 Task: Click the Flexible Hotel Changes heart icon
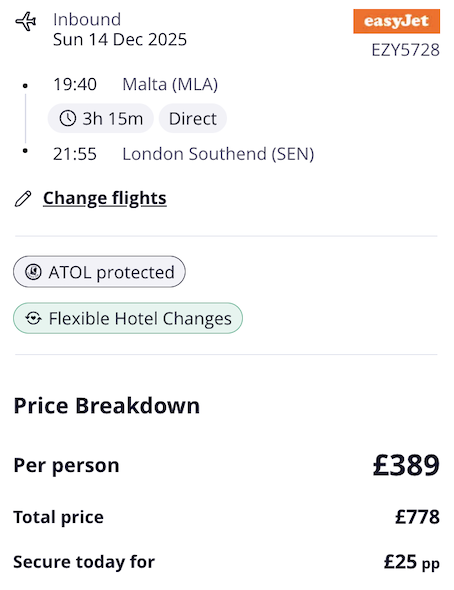point(33,318)
